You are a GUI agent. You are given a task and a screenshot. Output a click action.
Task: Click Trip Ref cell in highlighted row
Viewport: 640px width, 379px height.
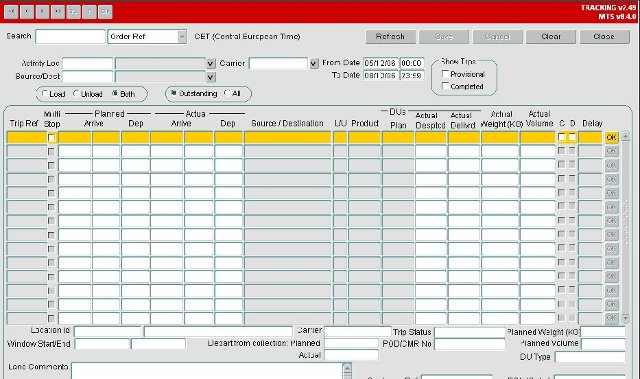coord(27,137)
